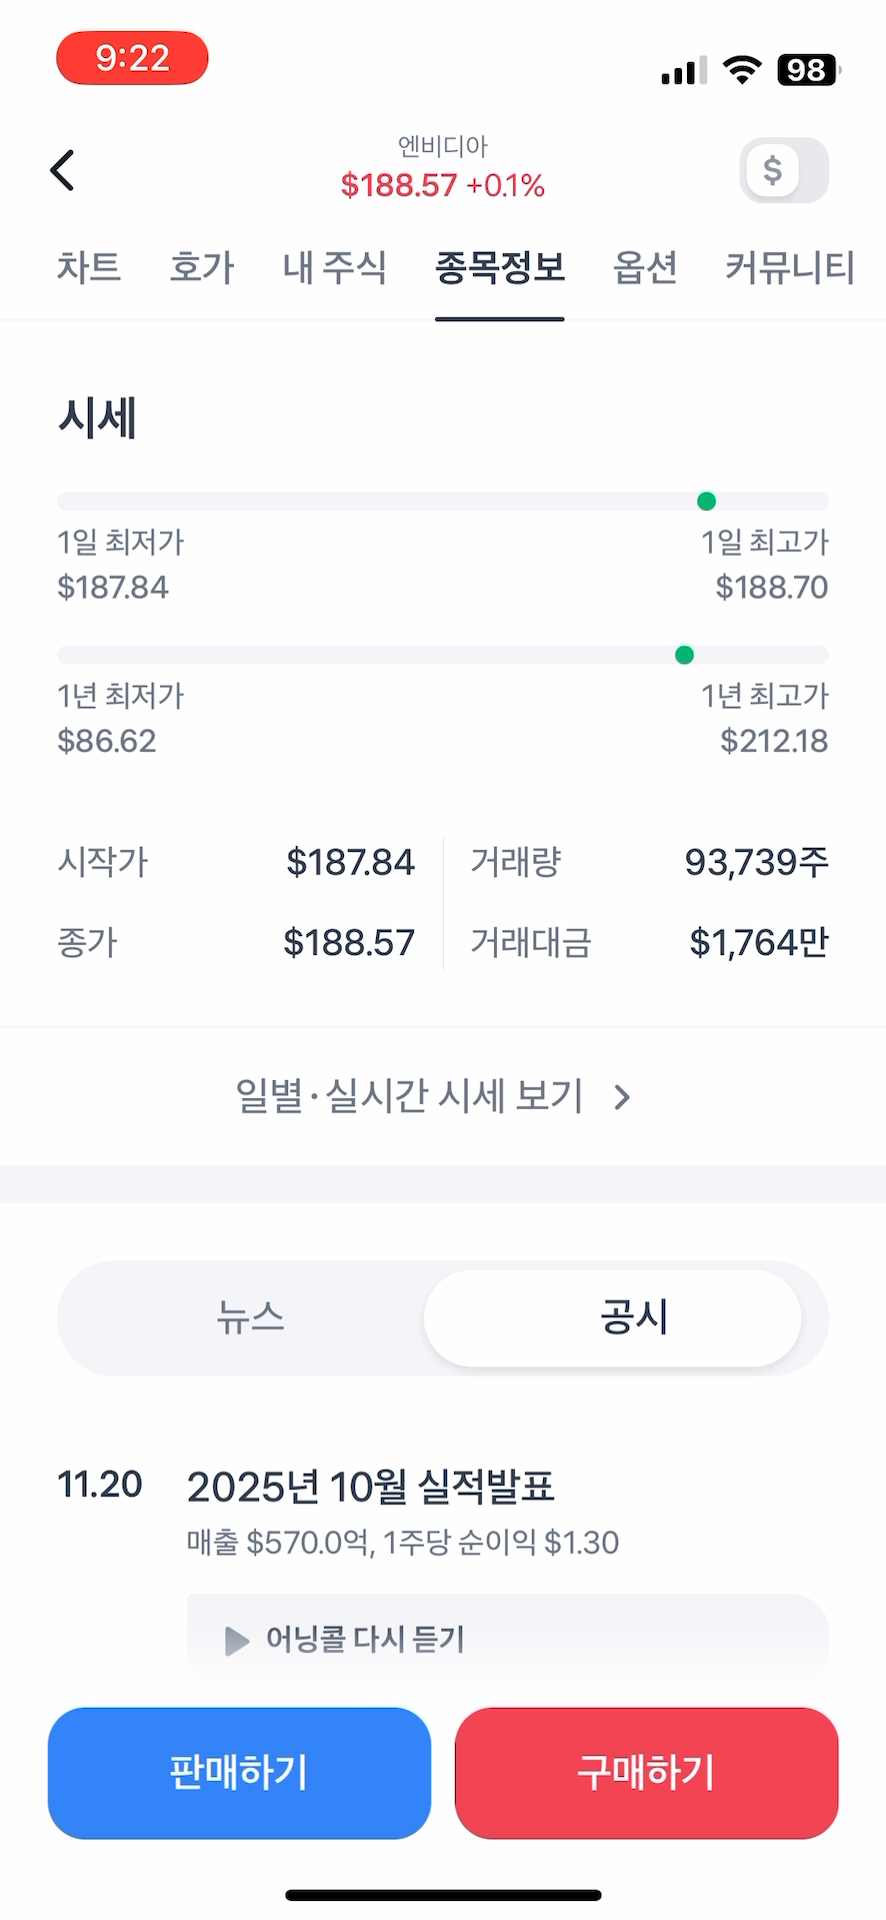Viewport: 886px width, 1920px height.
Task: Select the 내 주식 tab
Action: pos(334,267)
